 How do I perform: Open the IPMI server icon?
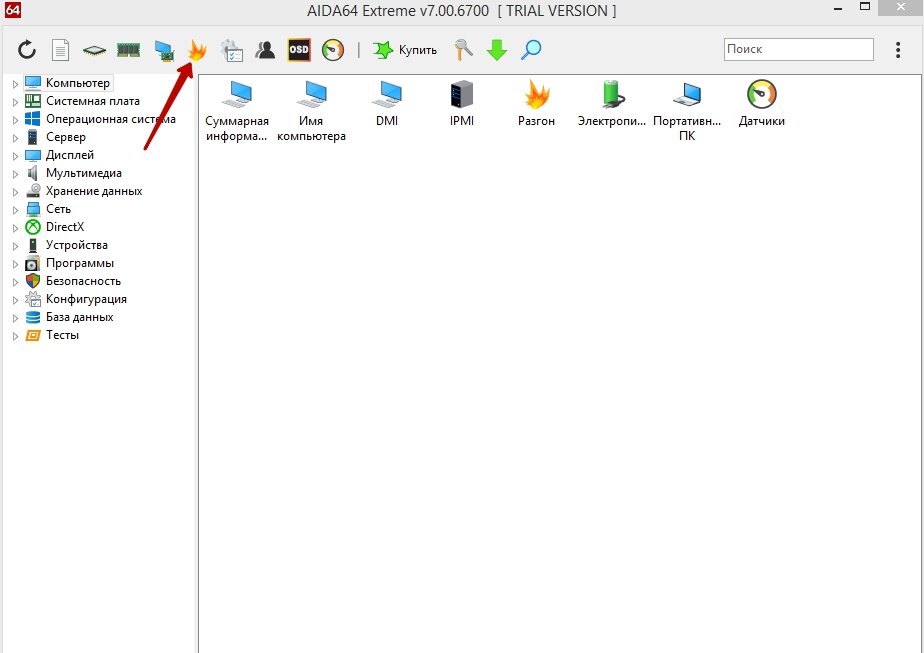click(x=462, y=104)
